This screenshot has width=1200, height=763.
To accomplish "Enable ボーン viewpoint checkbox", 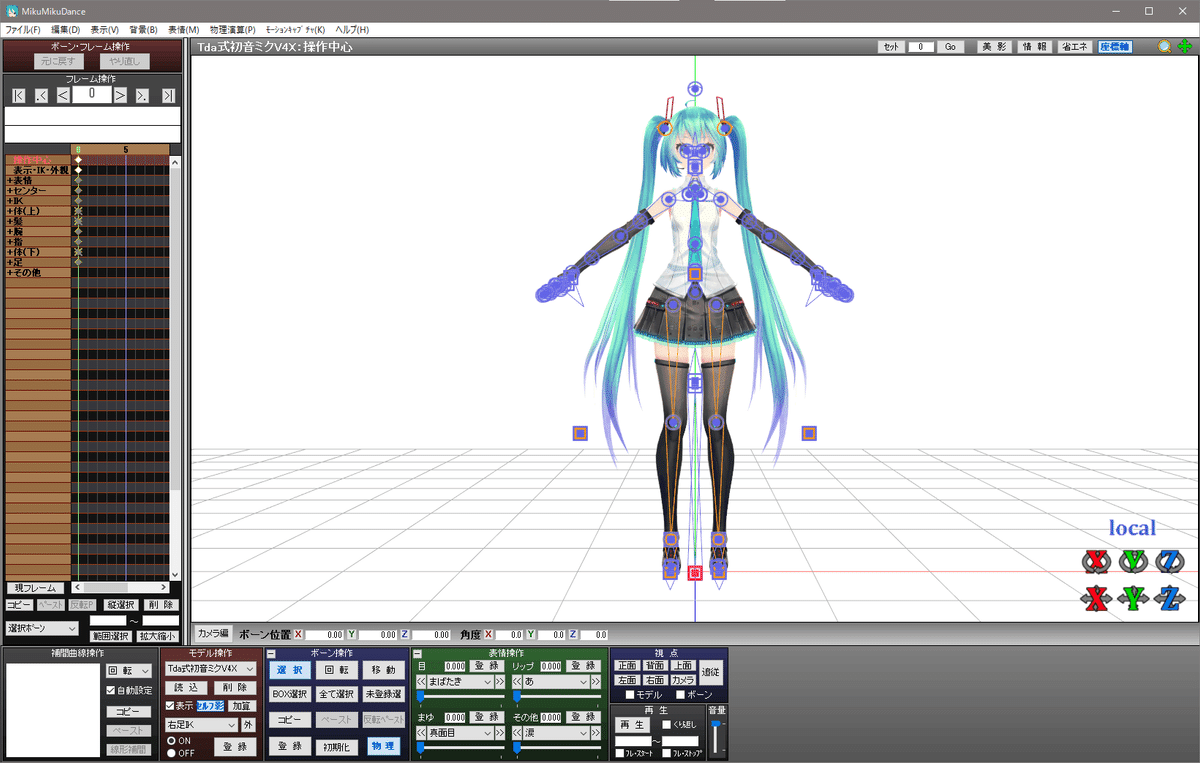I will click(x=681, y=694).
